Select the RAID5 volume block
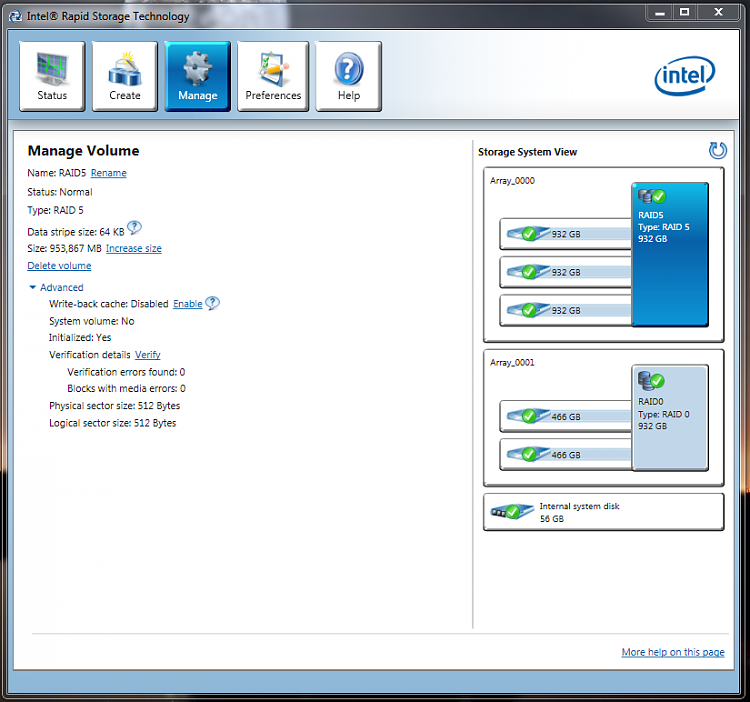 [670, 254]
